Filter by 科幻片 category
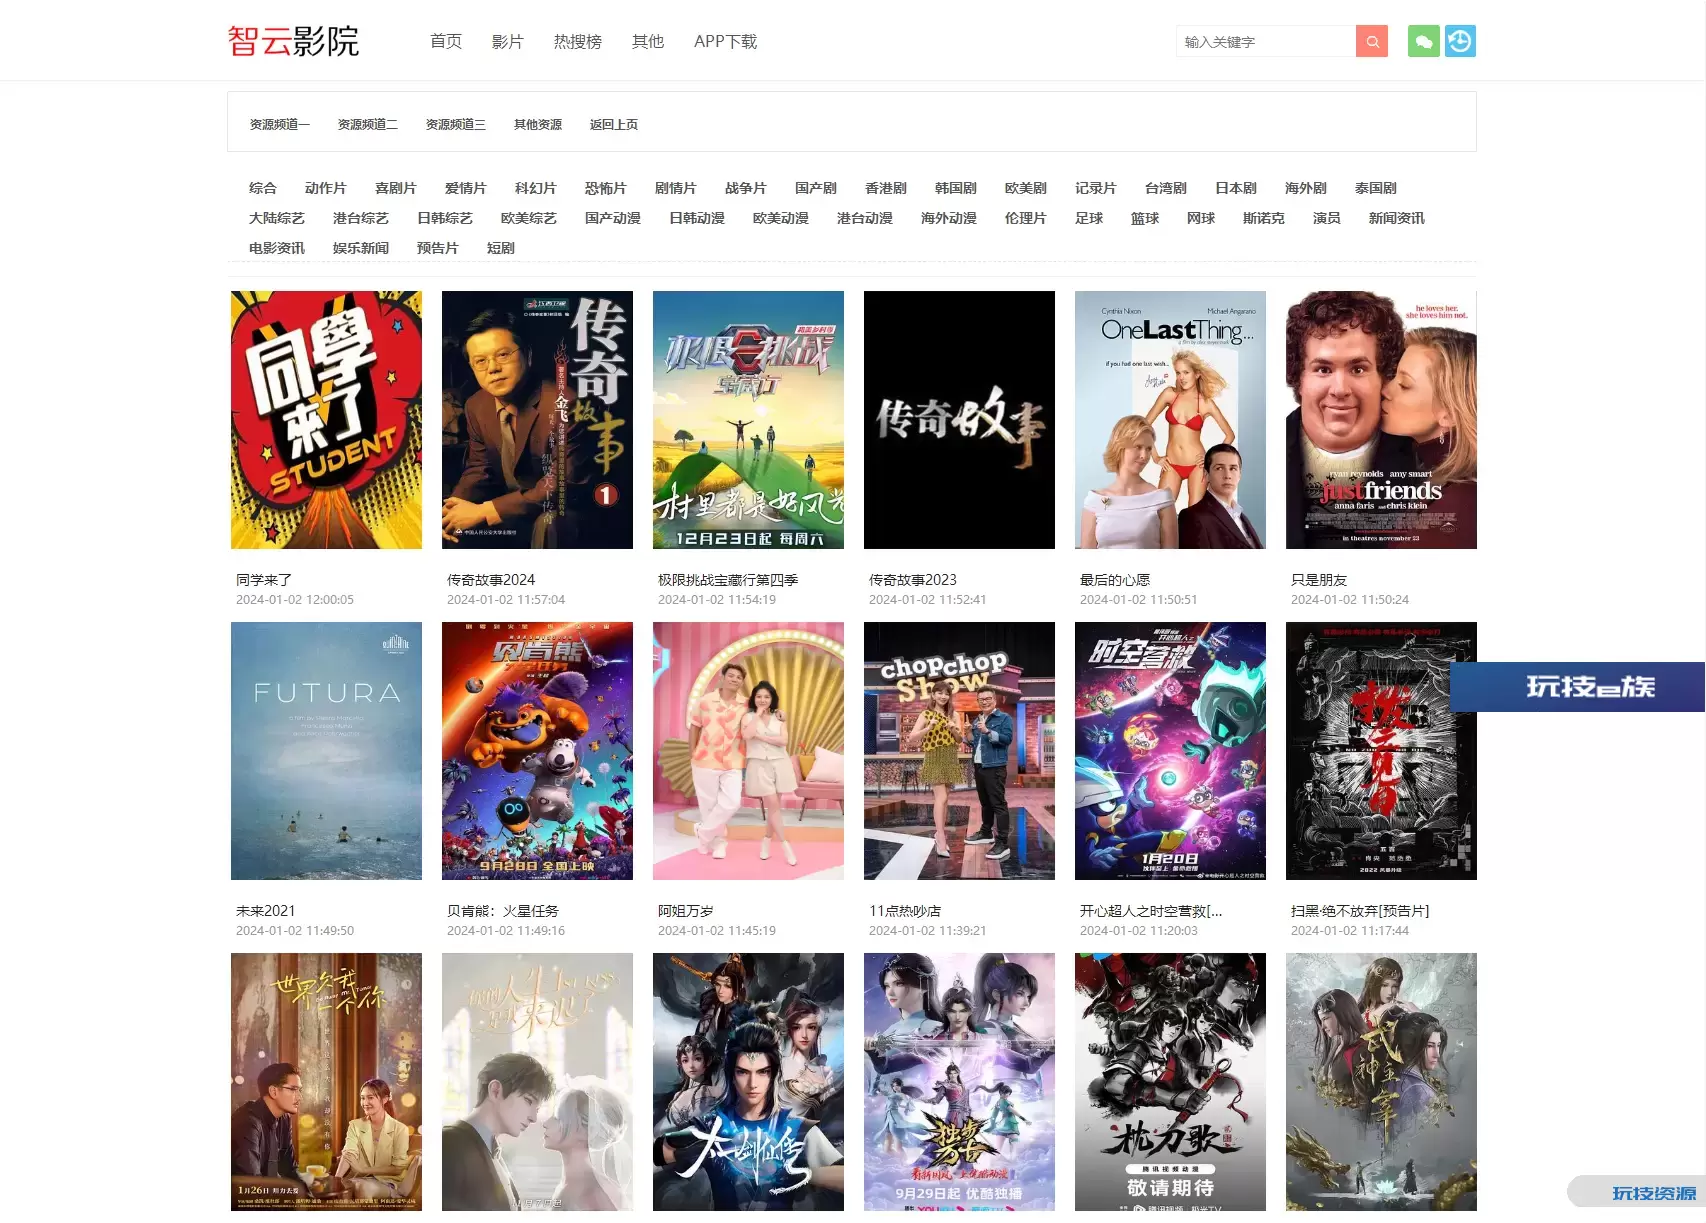The image size is (1706, 1223). click(536, 188)
